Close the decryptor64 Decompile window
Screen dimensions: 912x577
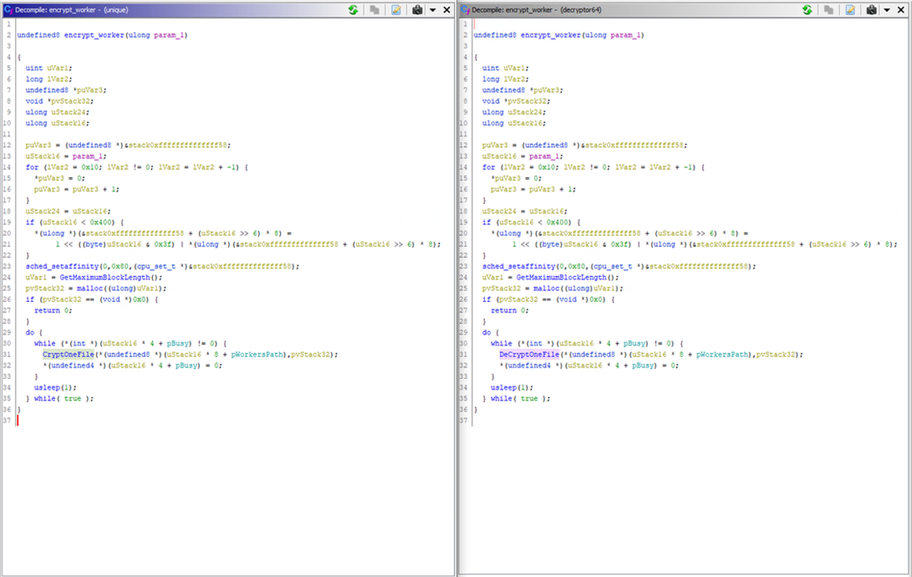(901, 10)
